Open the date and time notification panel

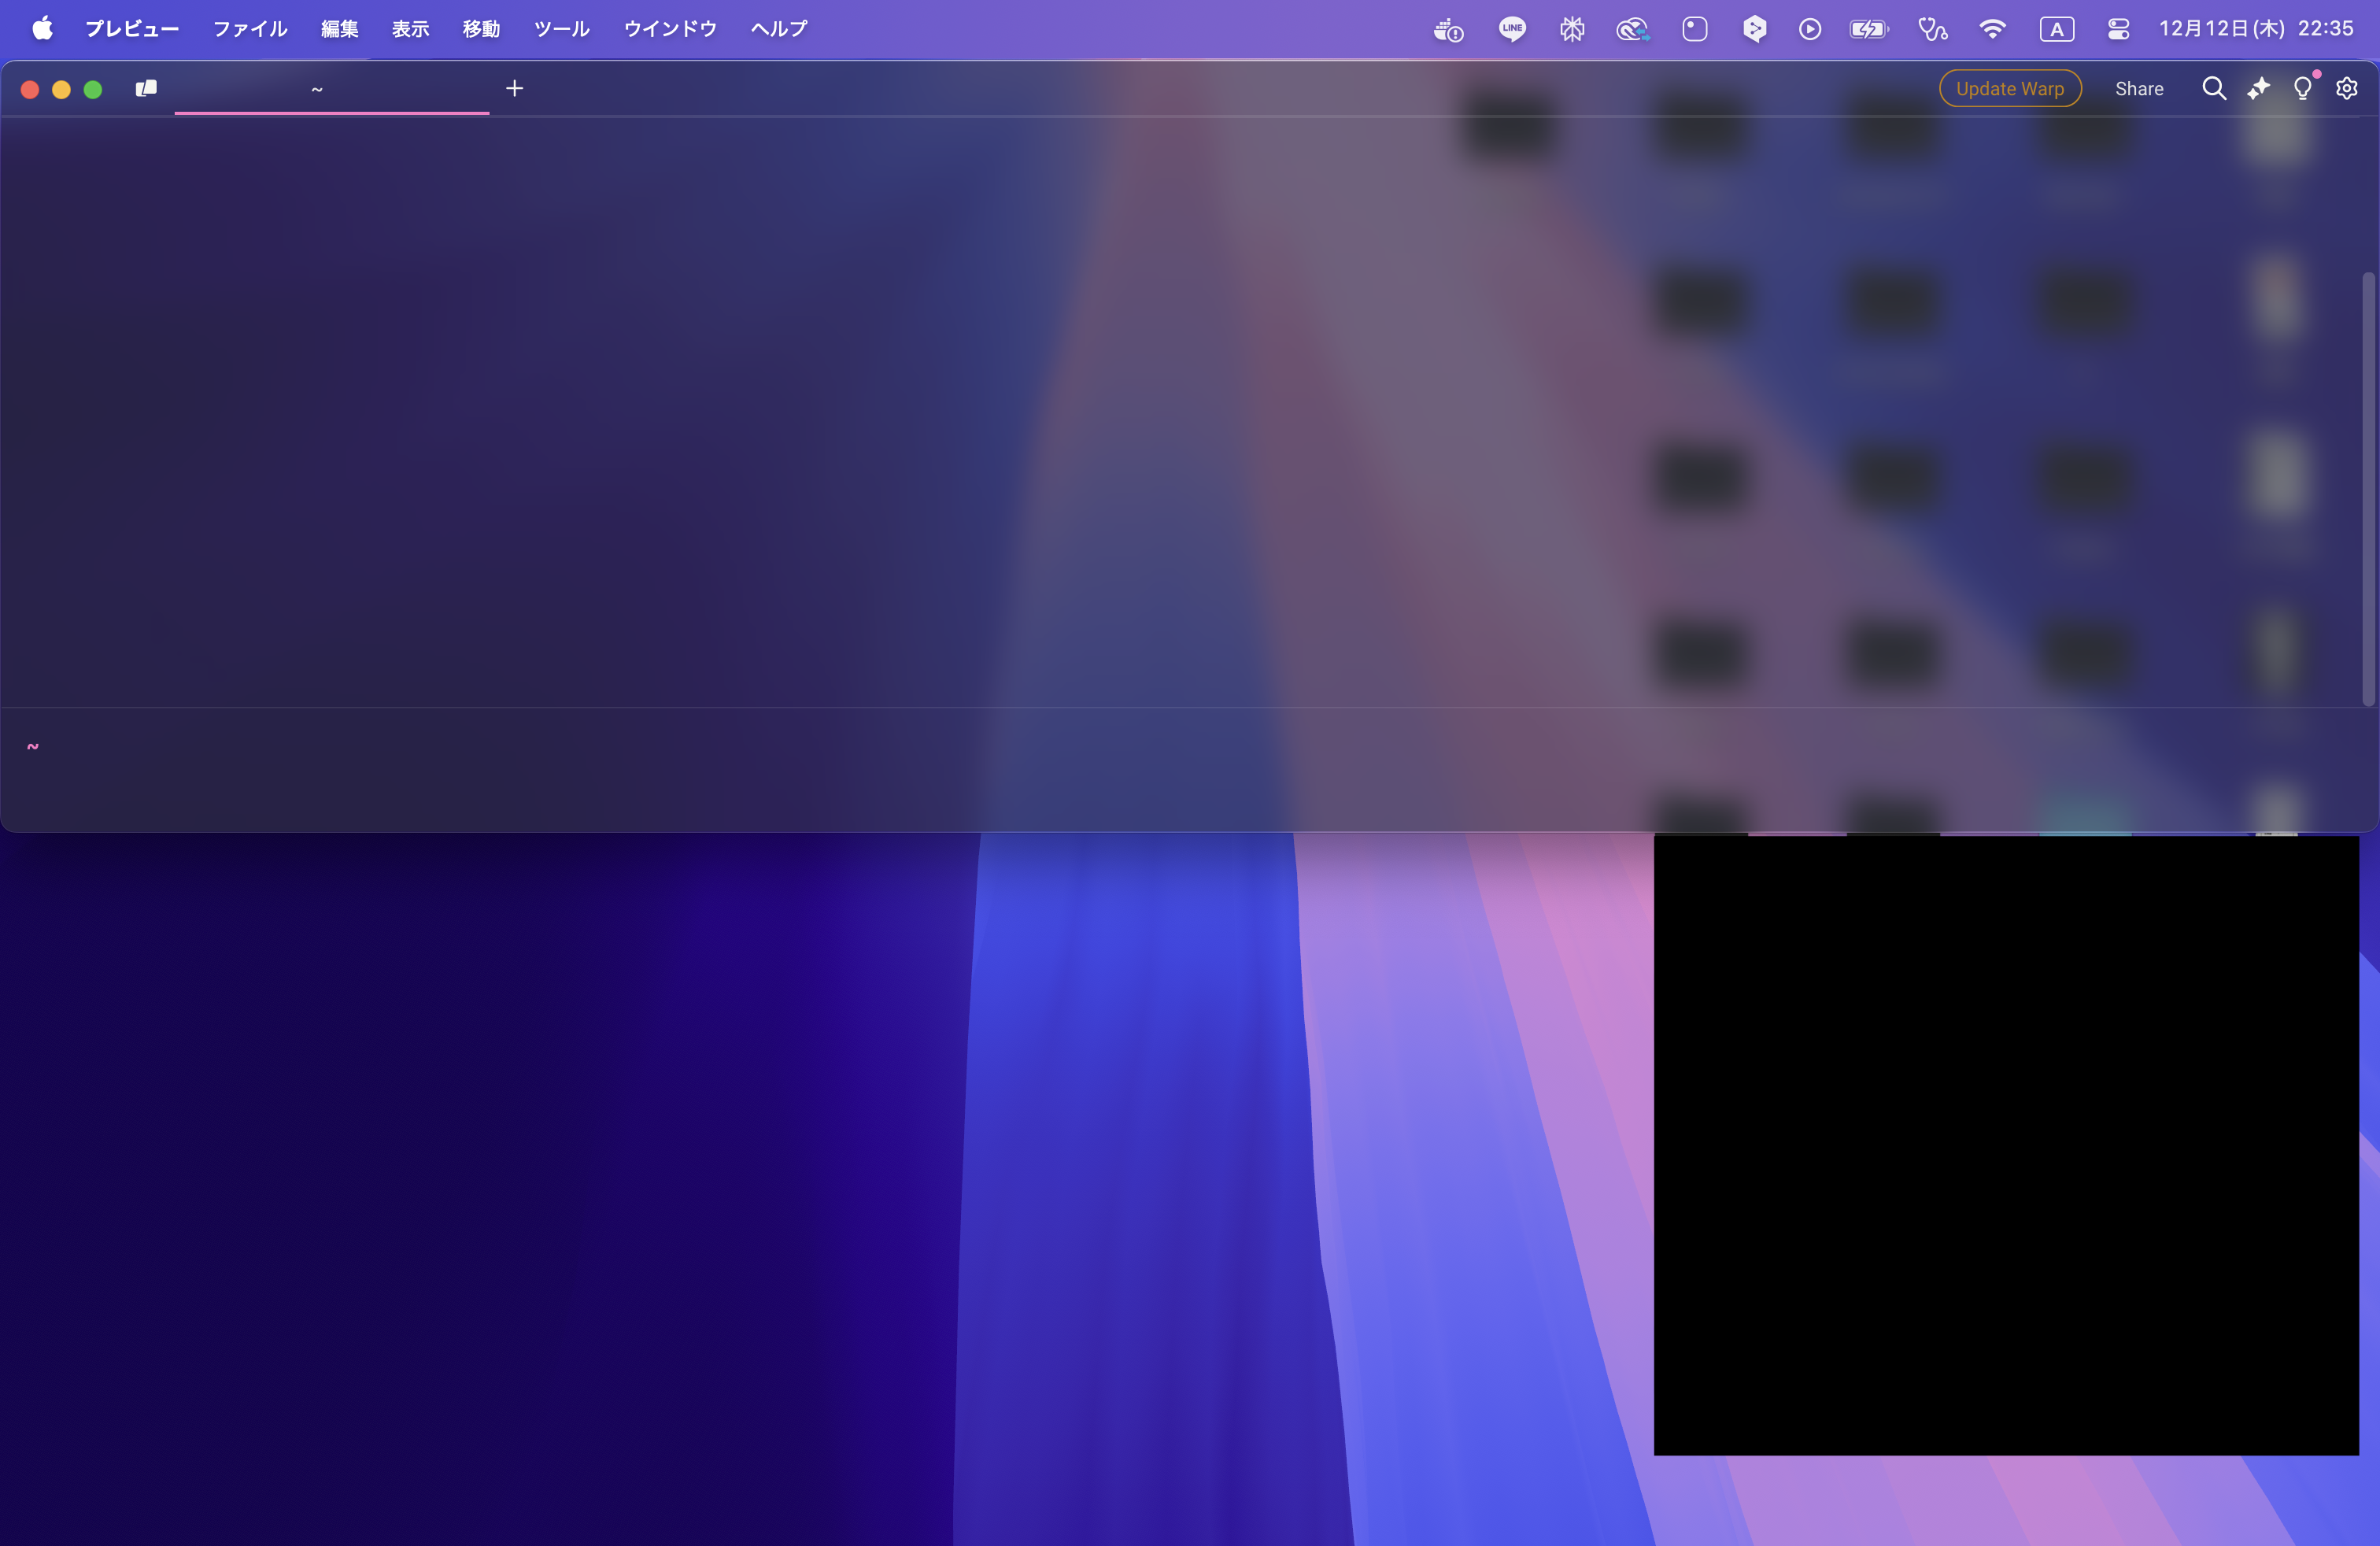(x=2255, y=29)
